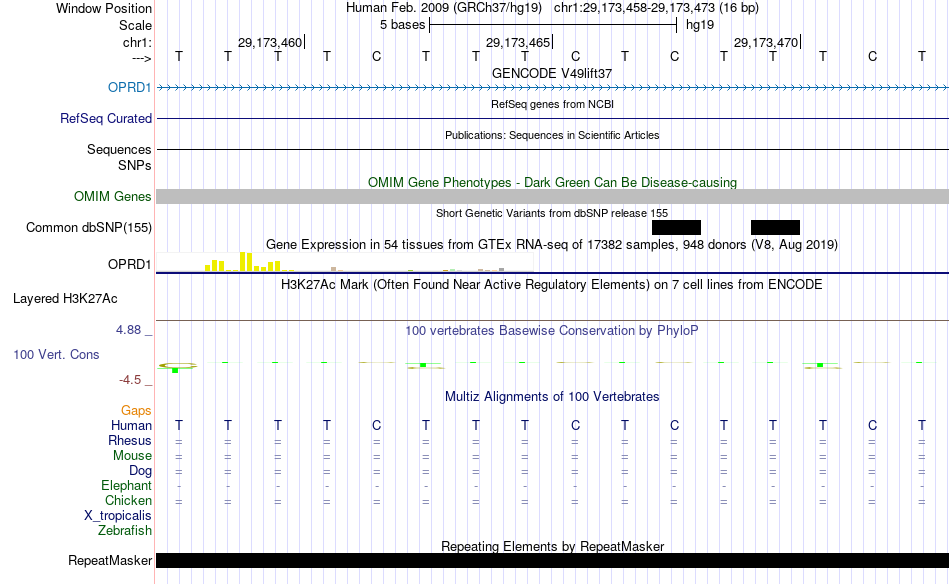Click the ---> strand direction arrow label

pos(142,58)
